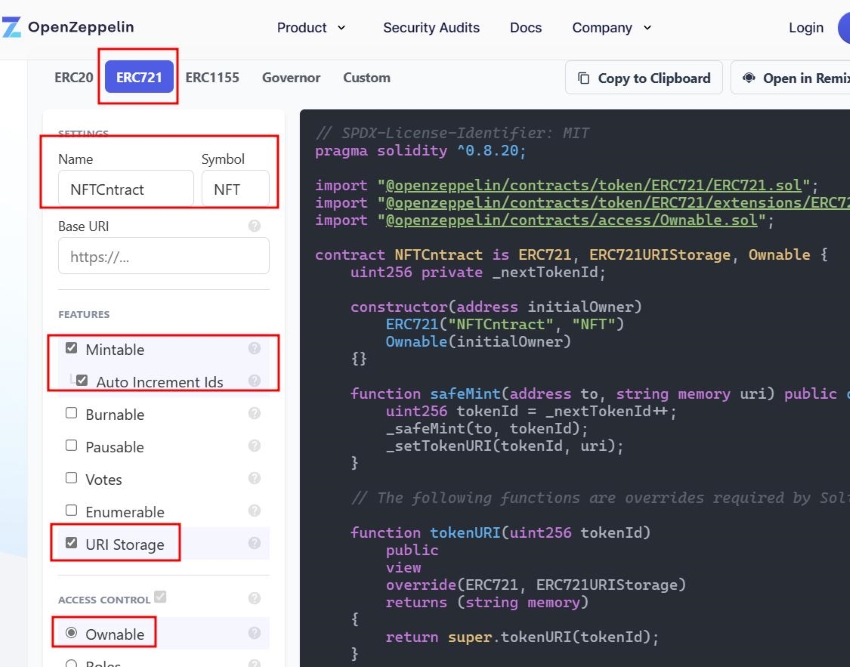Click '_setTokenURI(tokenId, uri);' code line
This screenshot has width=850, height=667.
click(x=505, y=446)
